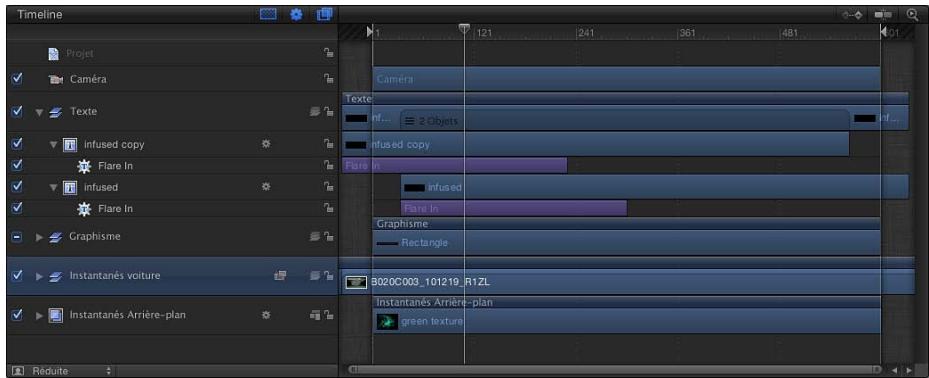Viewport: 929px width, 378px height.
Task: Click the gear badge on Instantanés Arrière-plan row
Action: click(267, 315)
